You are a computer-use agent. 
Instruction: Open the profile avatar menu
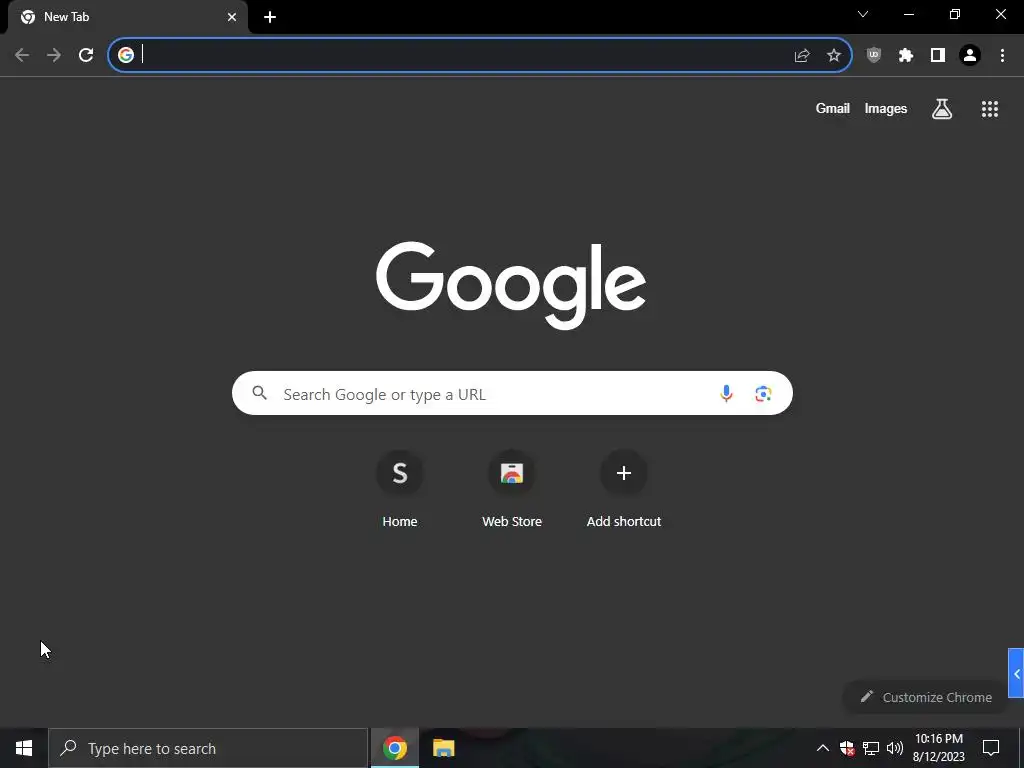coord(970,56)
